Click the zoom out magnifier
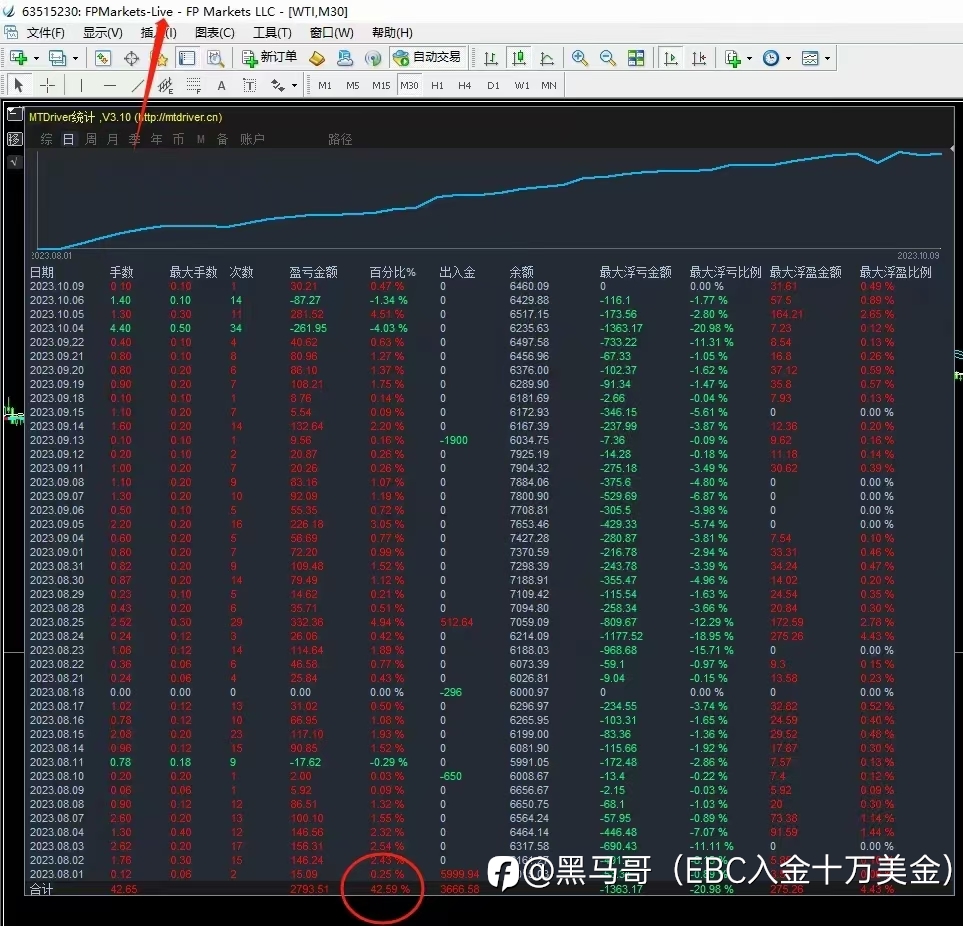 [x=607, y=58]
